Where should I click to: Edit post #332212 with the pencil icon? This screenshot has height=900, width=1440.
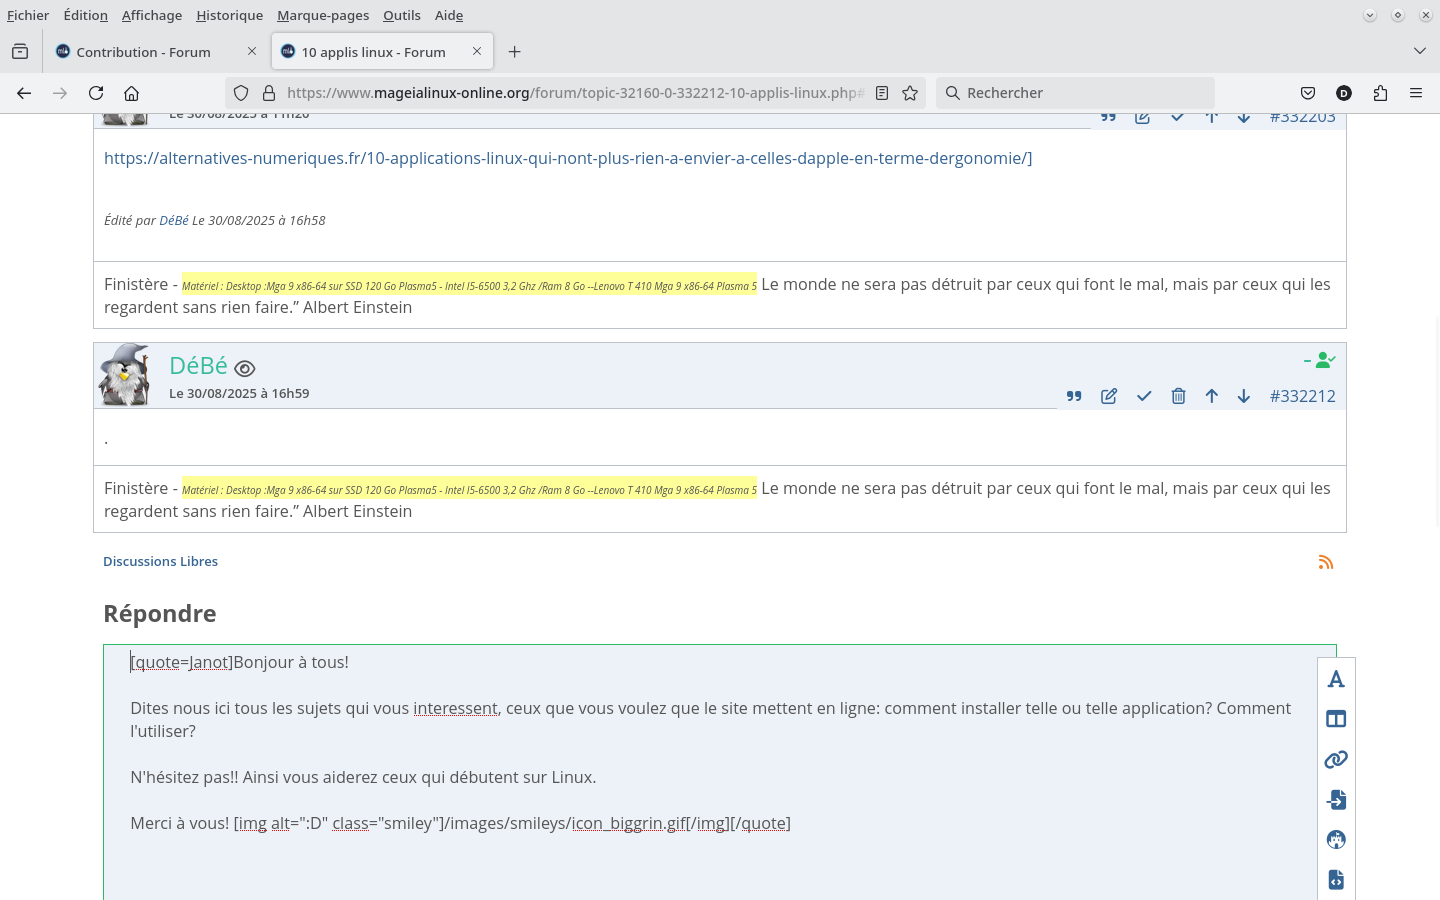pyautogui.click(x=1109, y=396)
